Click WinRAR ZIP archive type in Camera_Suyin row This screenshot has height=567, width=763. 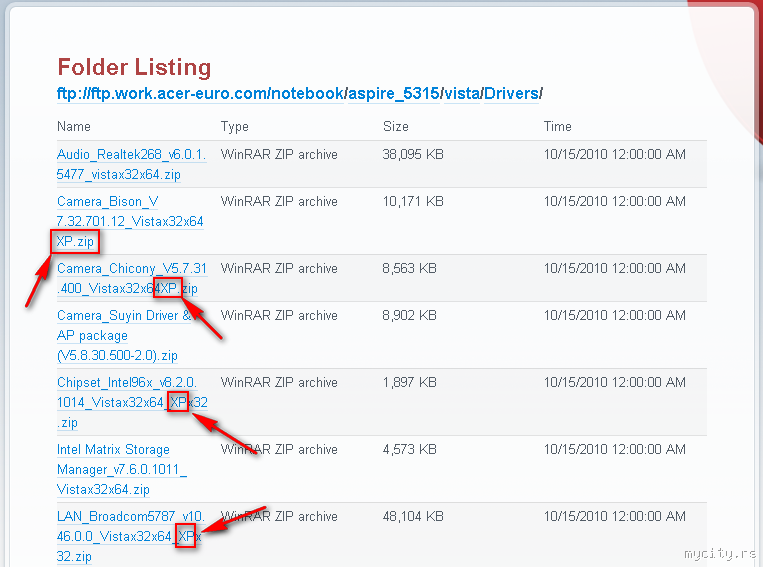coord(279,315)
